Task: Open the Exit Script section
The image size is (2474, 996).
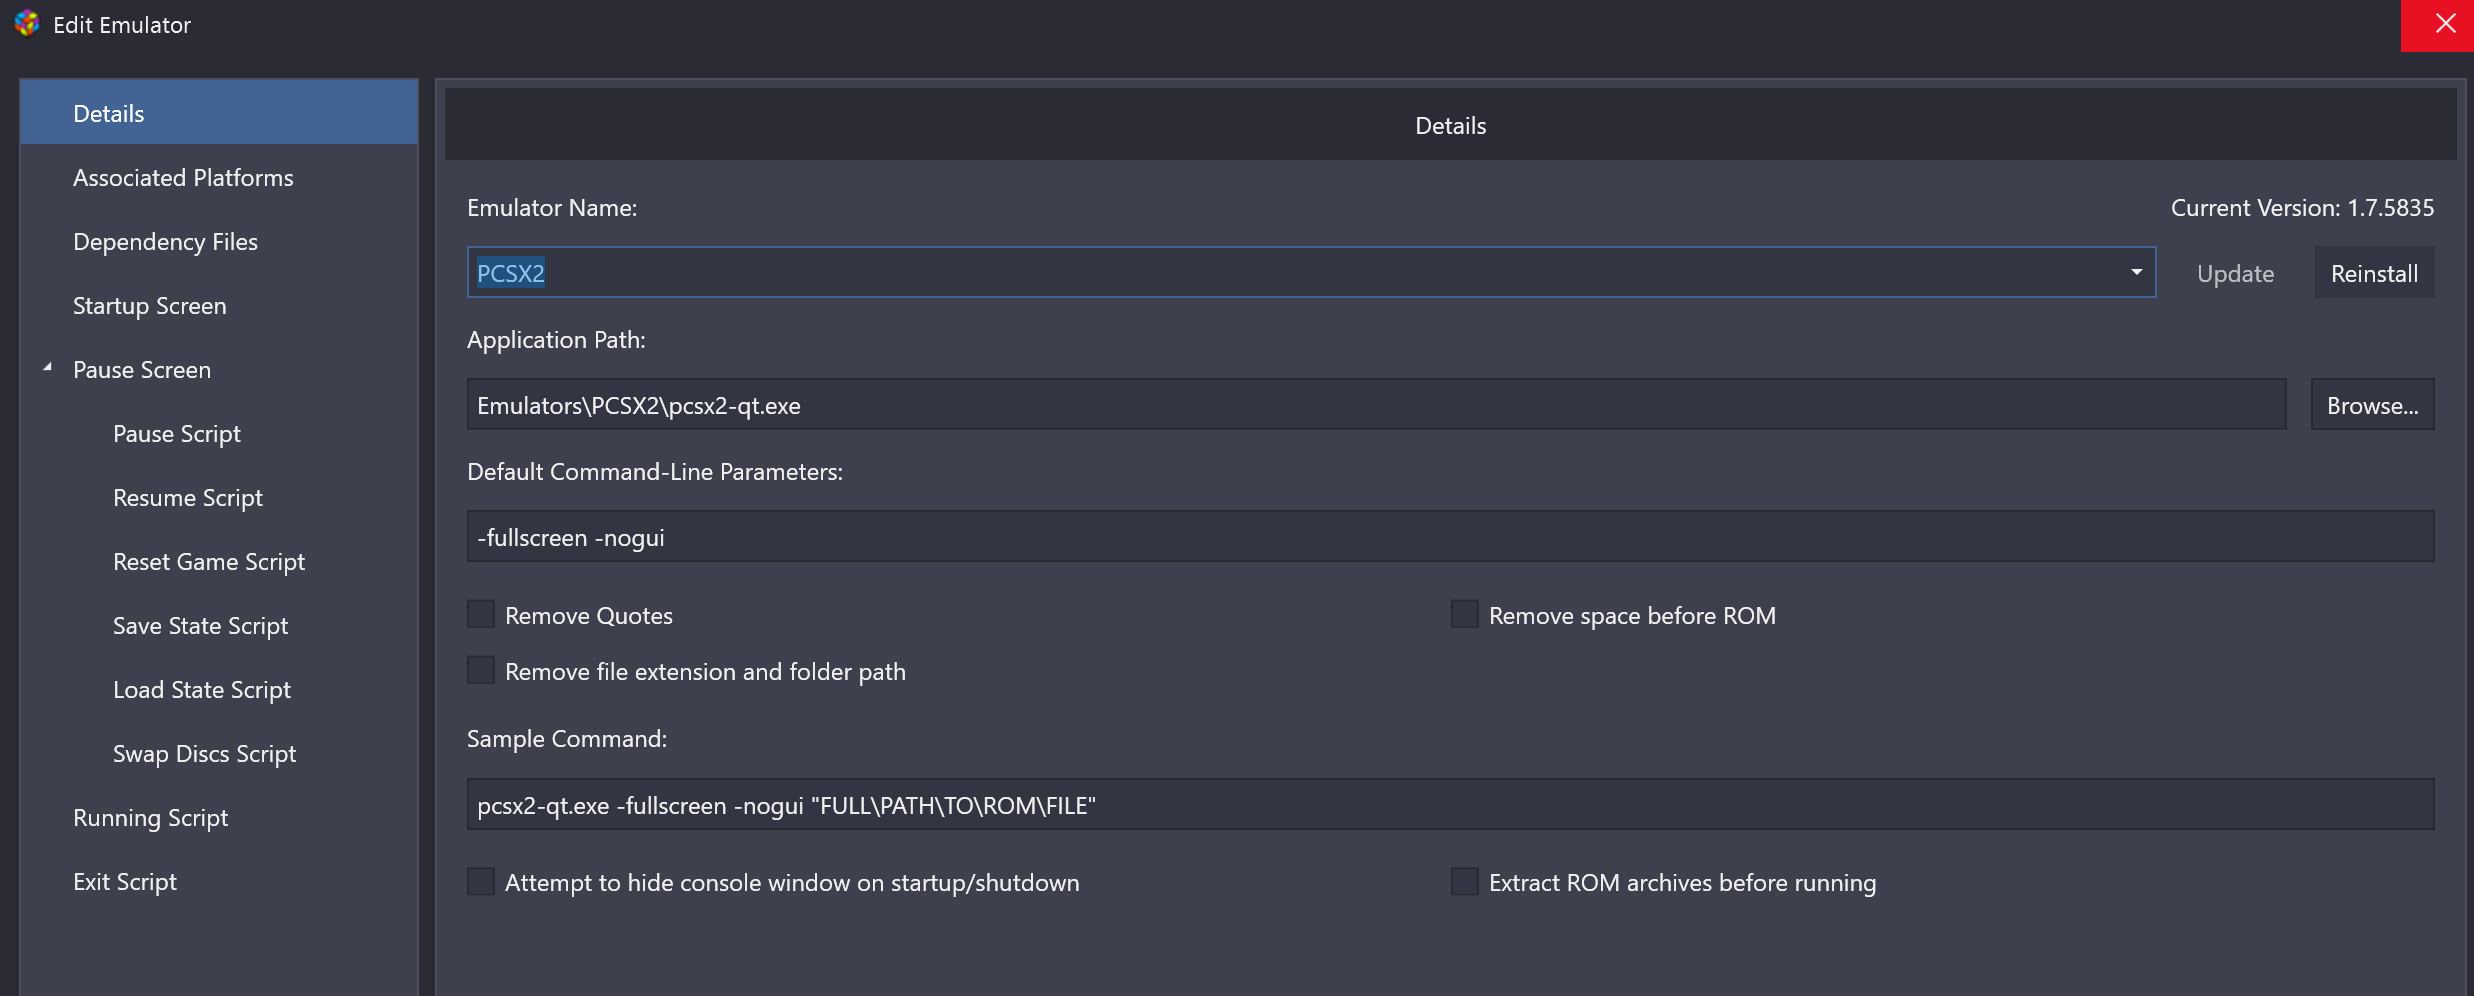Action: pyautogui.click(x=219, y=881)
